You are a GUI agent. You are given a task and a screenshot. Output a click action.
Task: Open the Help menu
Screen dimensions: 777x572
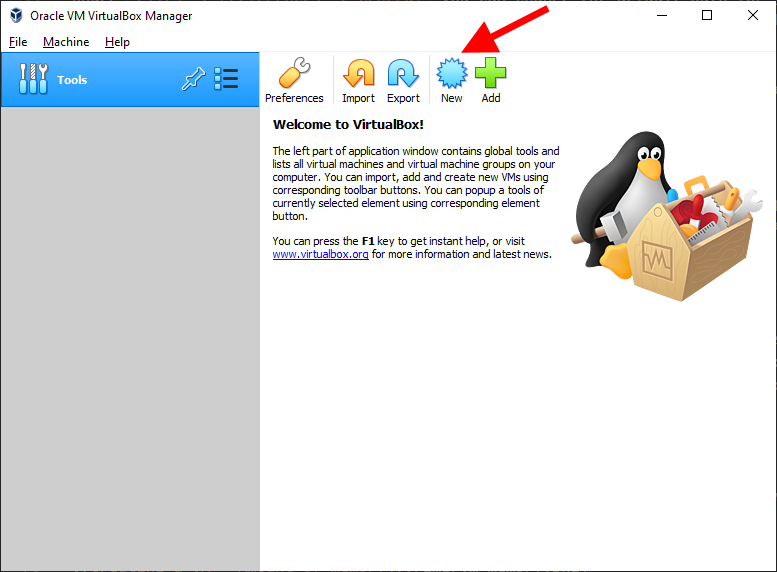point(117,42)
